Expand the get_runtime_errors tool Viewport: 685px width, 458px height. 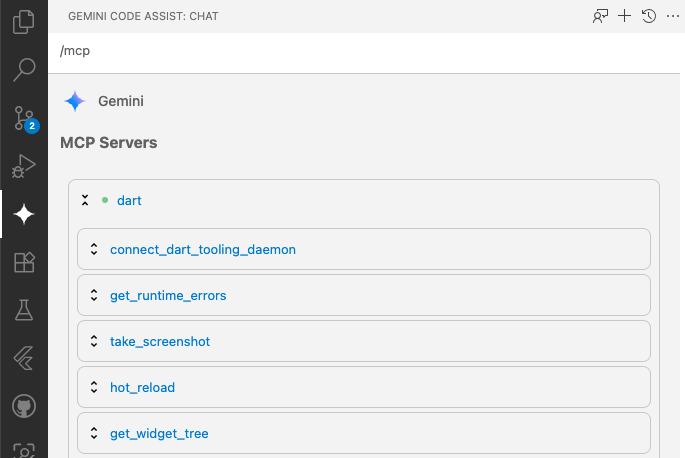(94, 295)
